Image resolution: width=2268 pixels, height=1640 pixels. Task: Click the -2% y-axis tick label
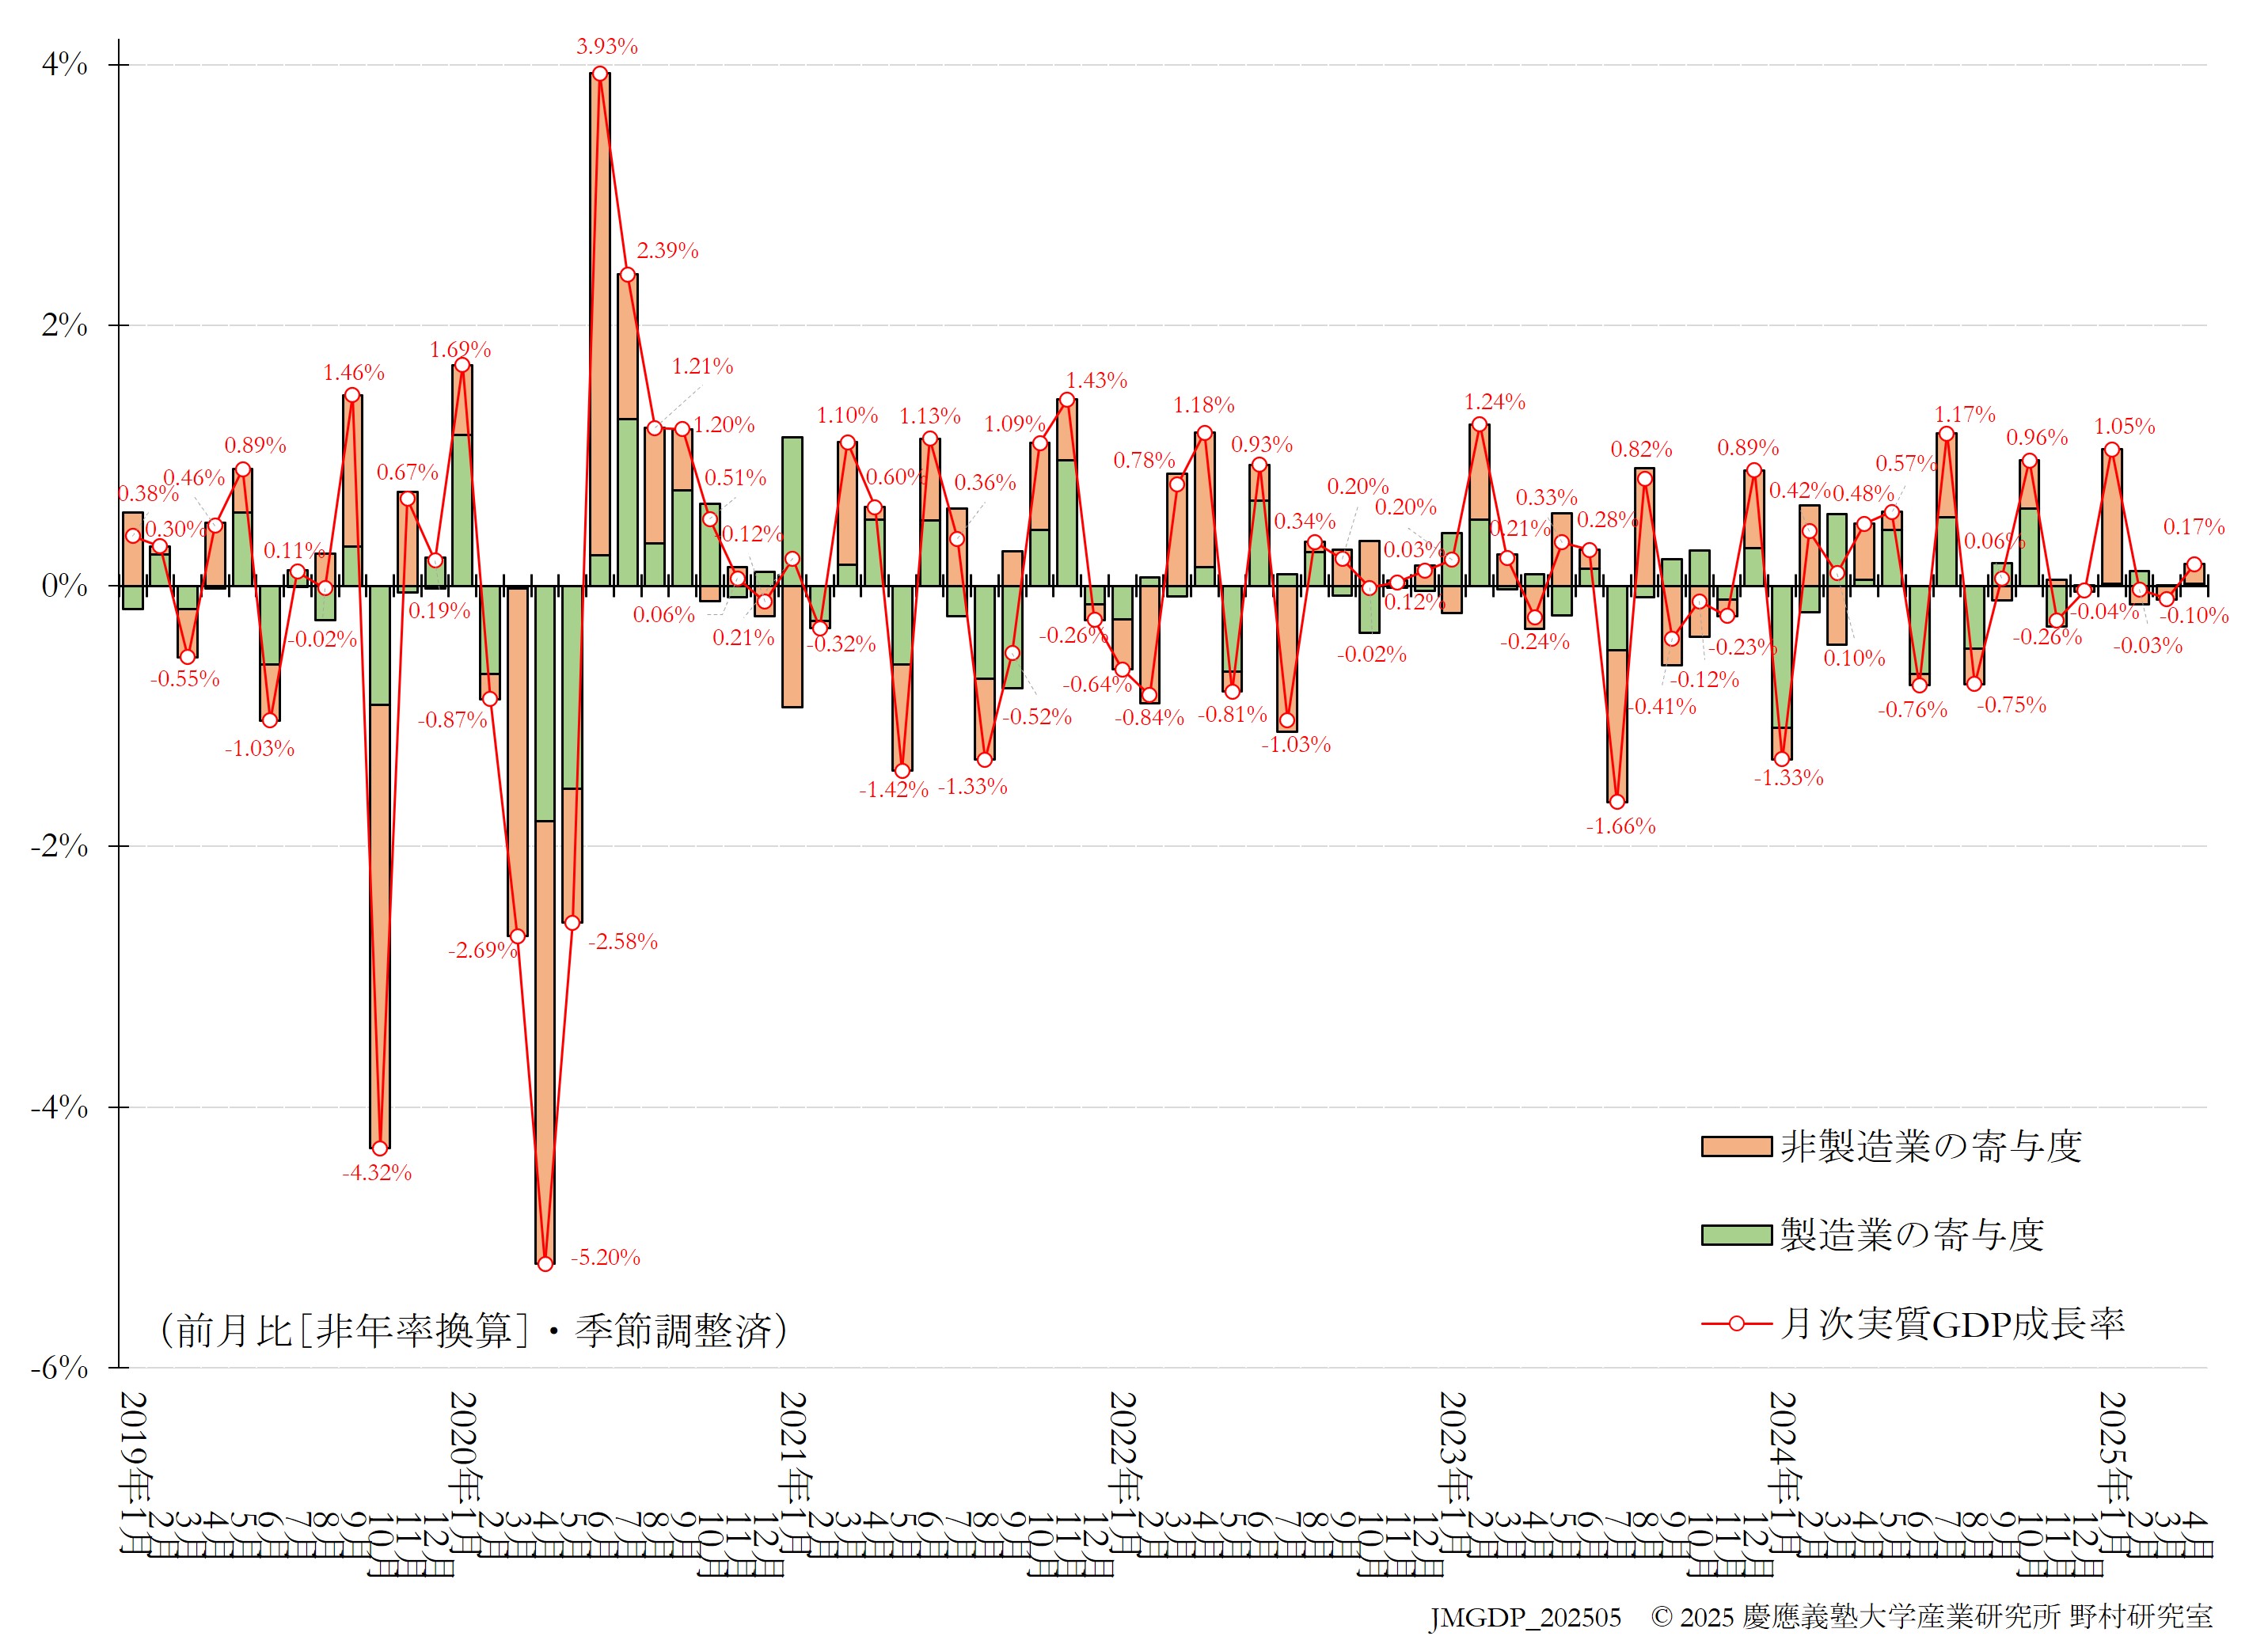(x=59, y=846)
